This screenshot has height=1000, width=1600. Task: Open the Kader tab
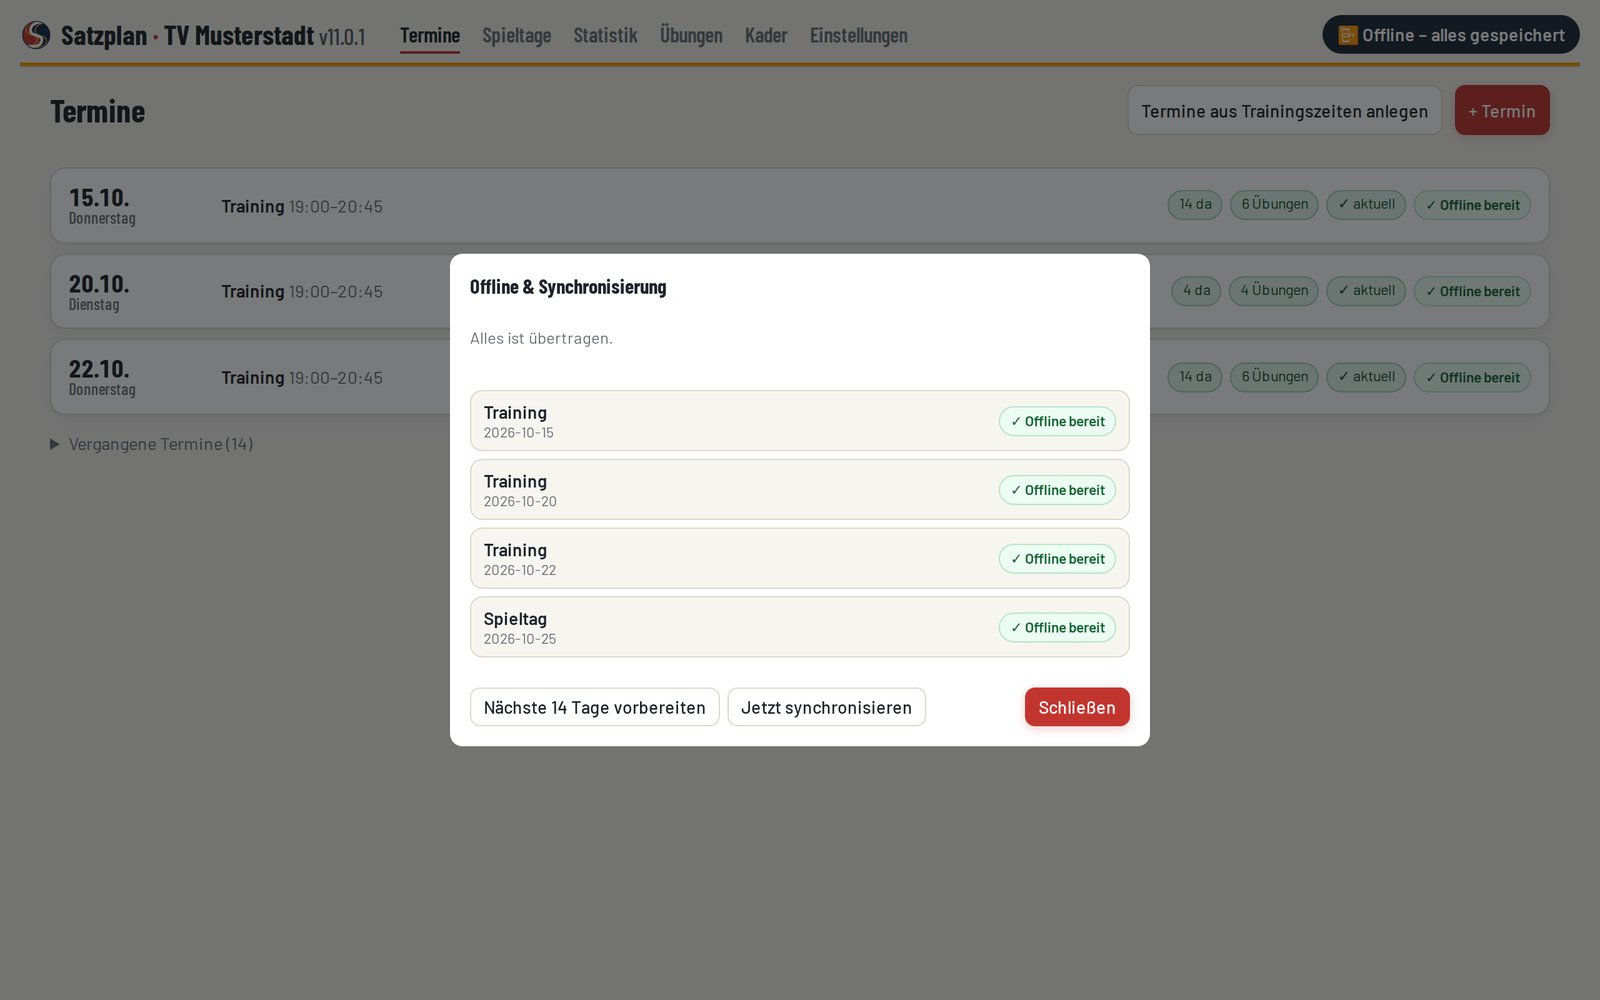click(x=766, y=35)
